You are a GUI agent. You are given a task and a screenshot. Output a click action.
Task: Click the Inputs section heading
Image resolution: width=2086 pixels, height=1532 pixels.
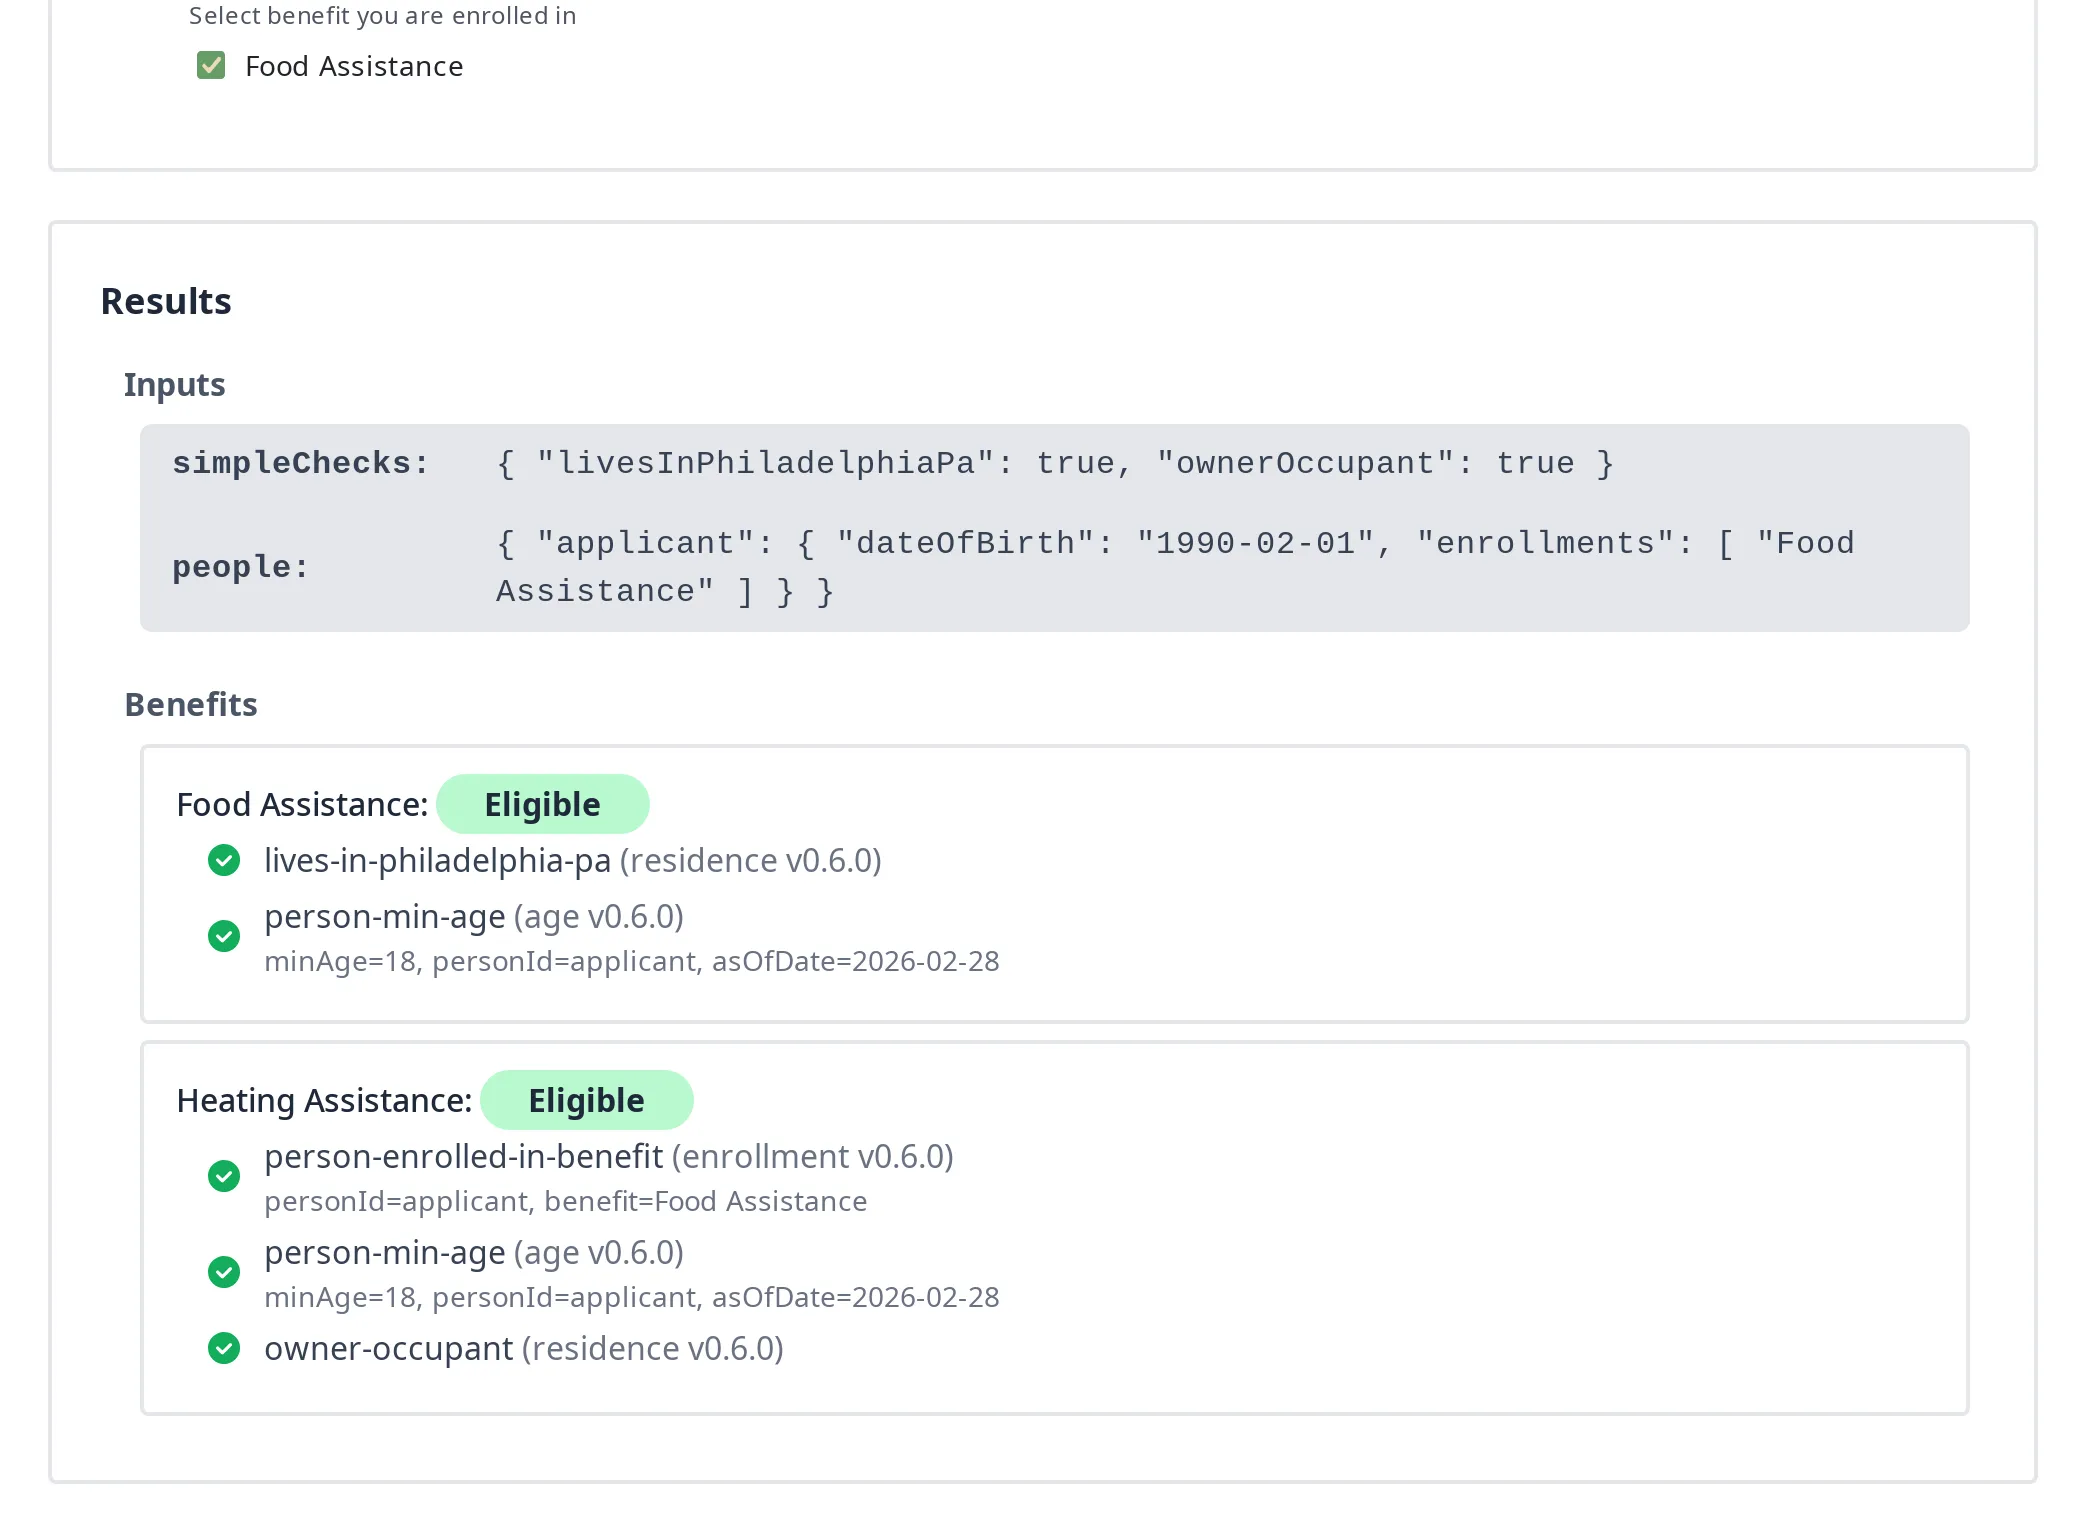[174, 385]
